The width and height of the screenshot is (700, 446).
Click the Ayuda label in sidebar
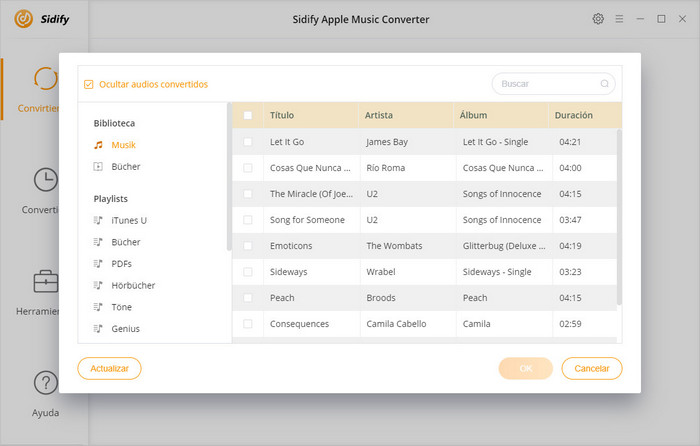45,413
